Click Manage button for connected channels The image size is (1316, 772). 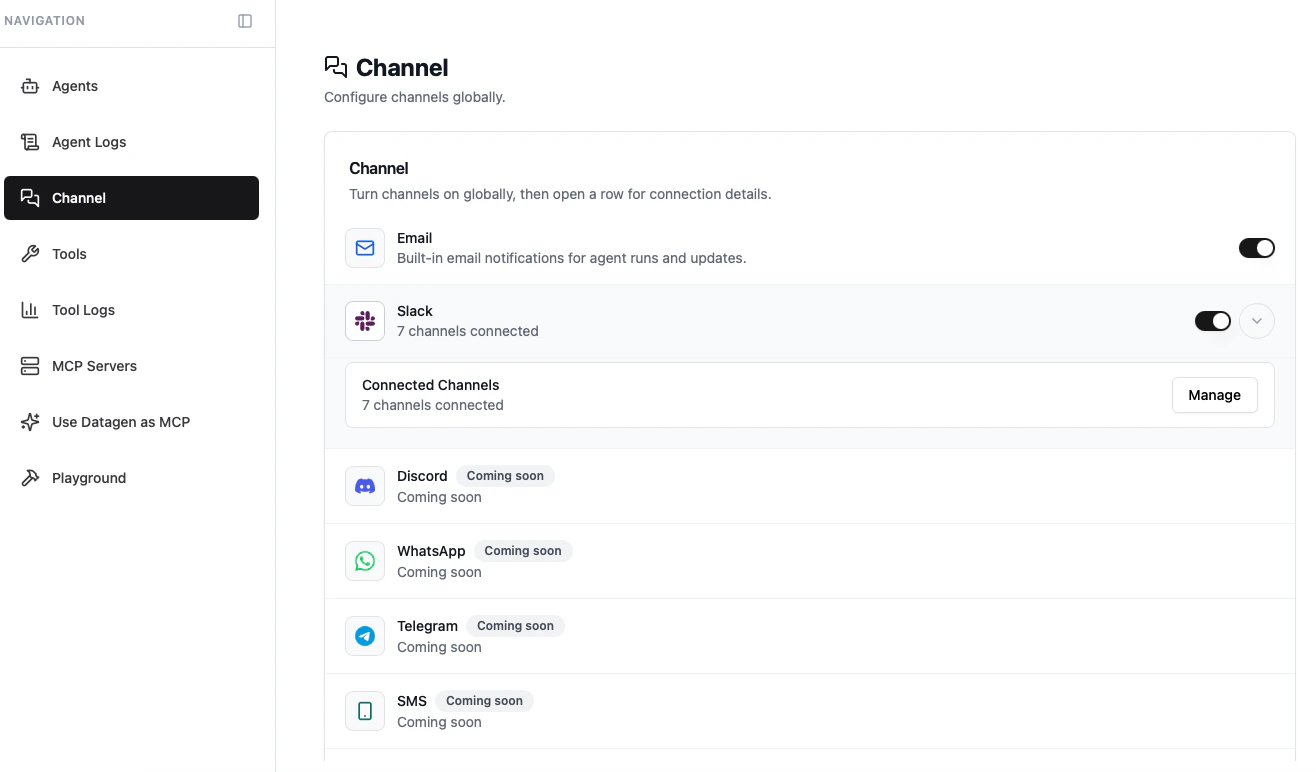pos(1215,395)
